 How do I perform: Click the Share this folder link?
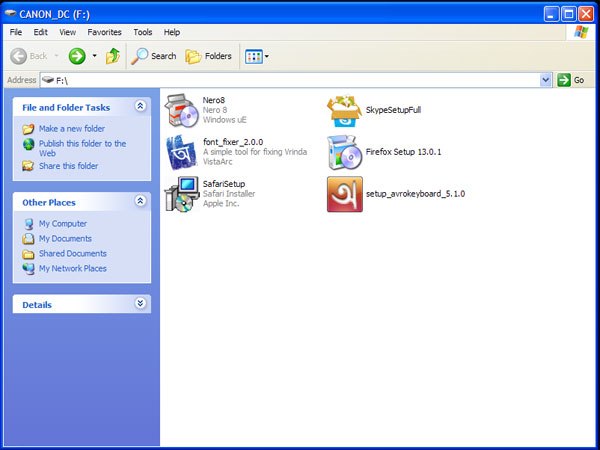click(x=68, y=166)
